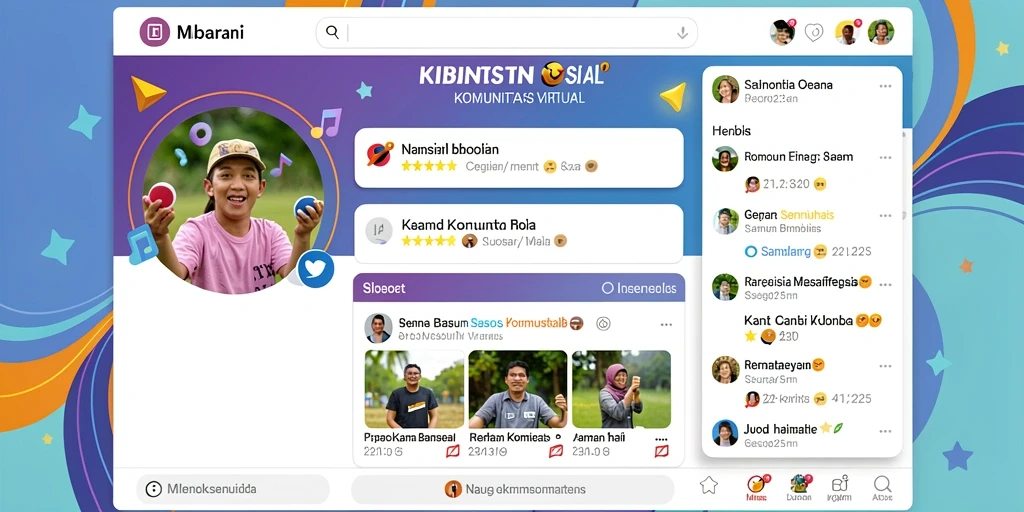The height and width of the screenshot is (512, 1024).
Task: Click the Naug okmmsomartens button
Action: 513,489
